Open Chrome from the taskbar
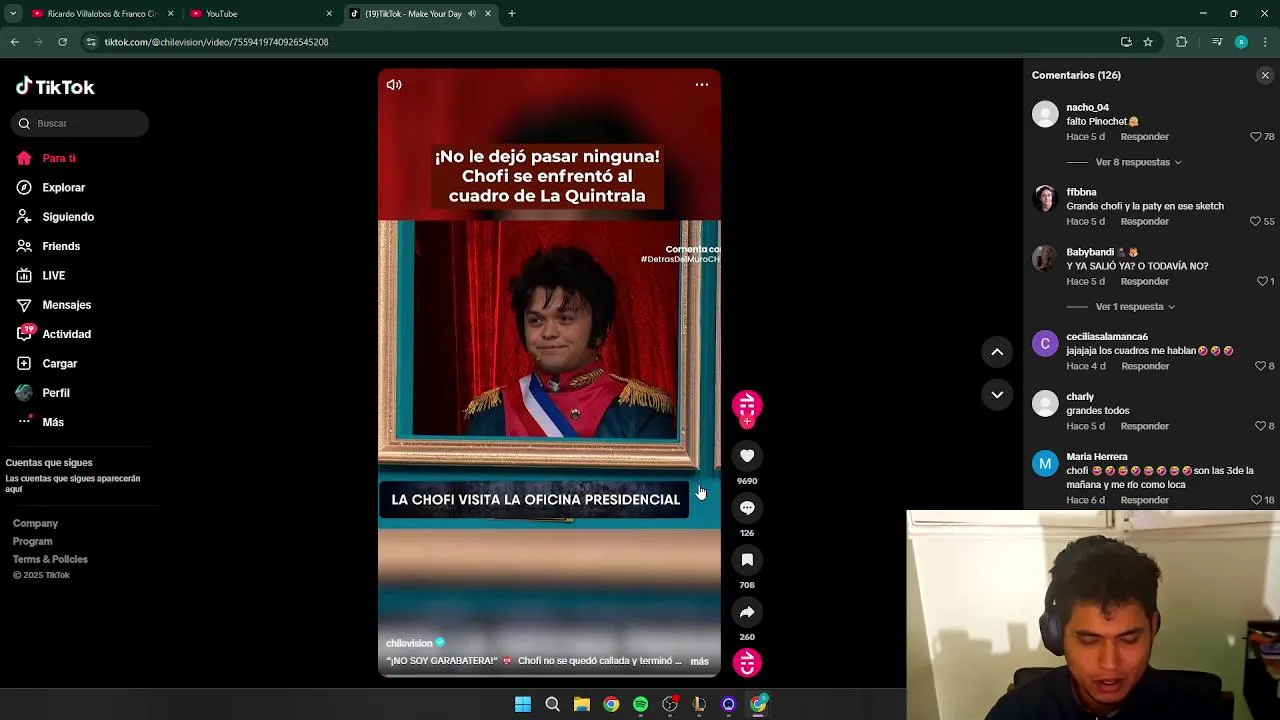Screen dimensions: 1280x720 611,705
